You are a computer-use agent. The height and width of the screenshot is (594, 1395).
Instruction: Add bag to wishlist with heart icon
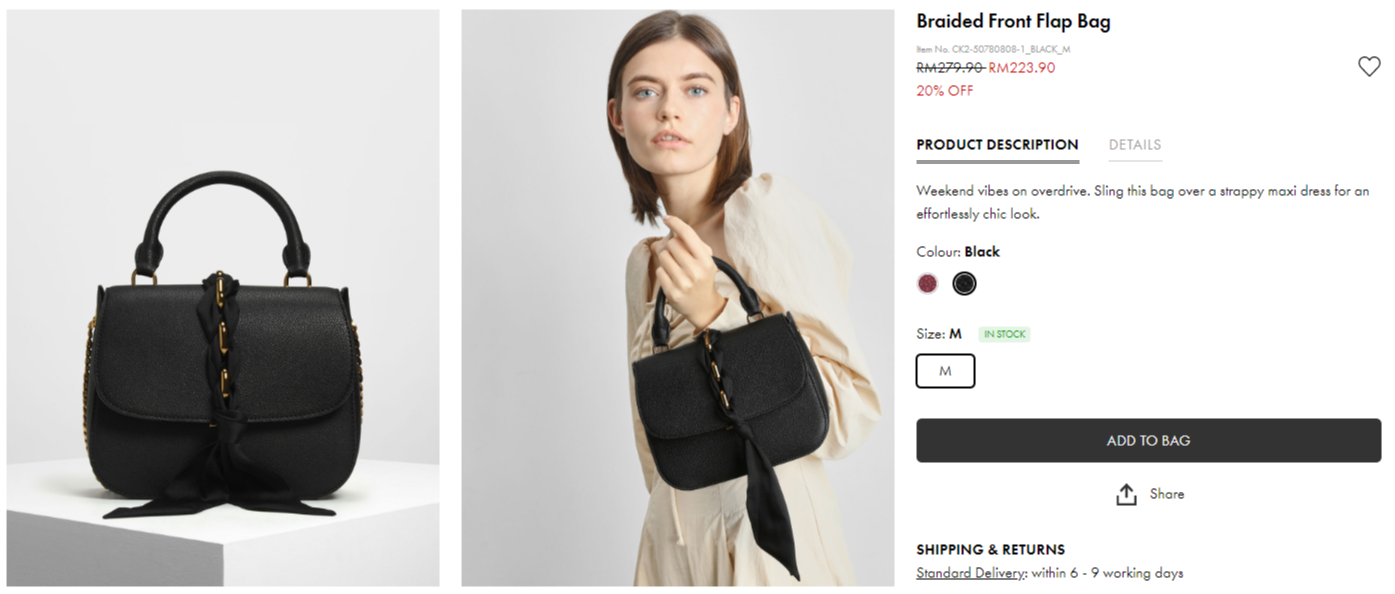coord(1368,67)
